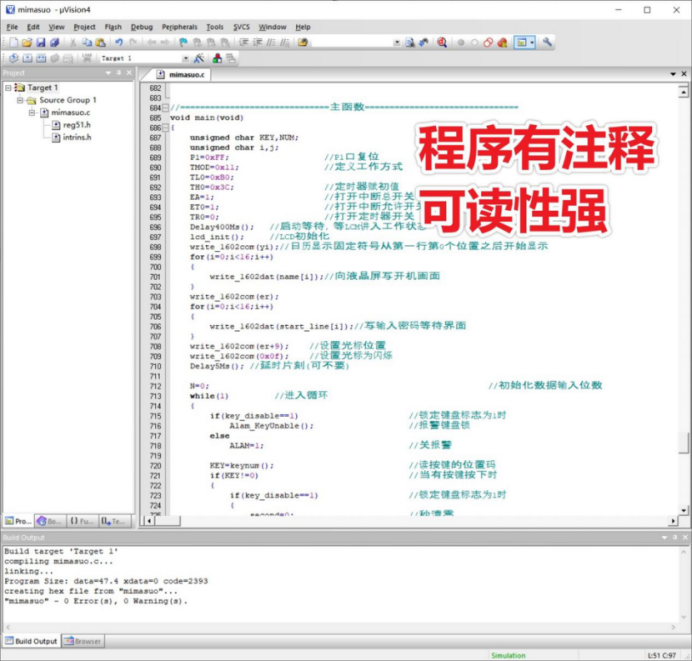Save the current file
The image size is (692, 661).
pos(41,42)
